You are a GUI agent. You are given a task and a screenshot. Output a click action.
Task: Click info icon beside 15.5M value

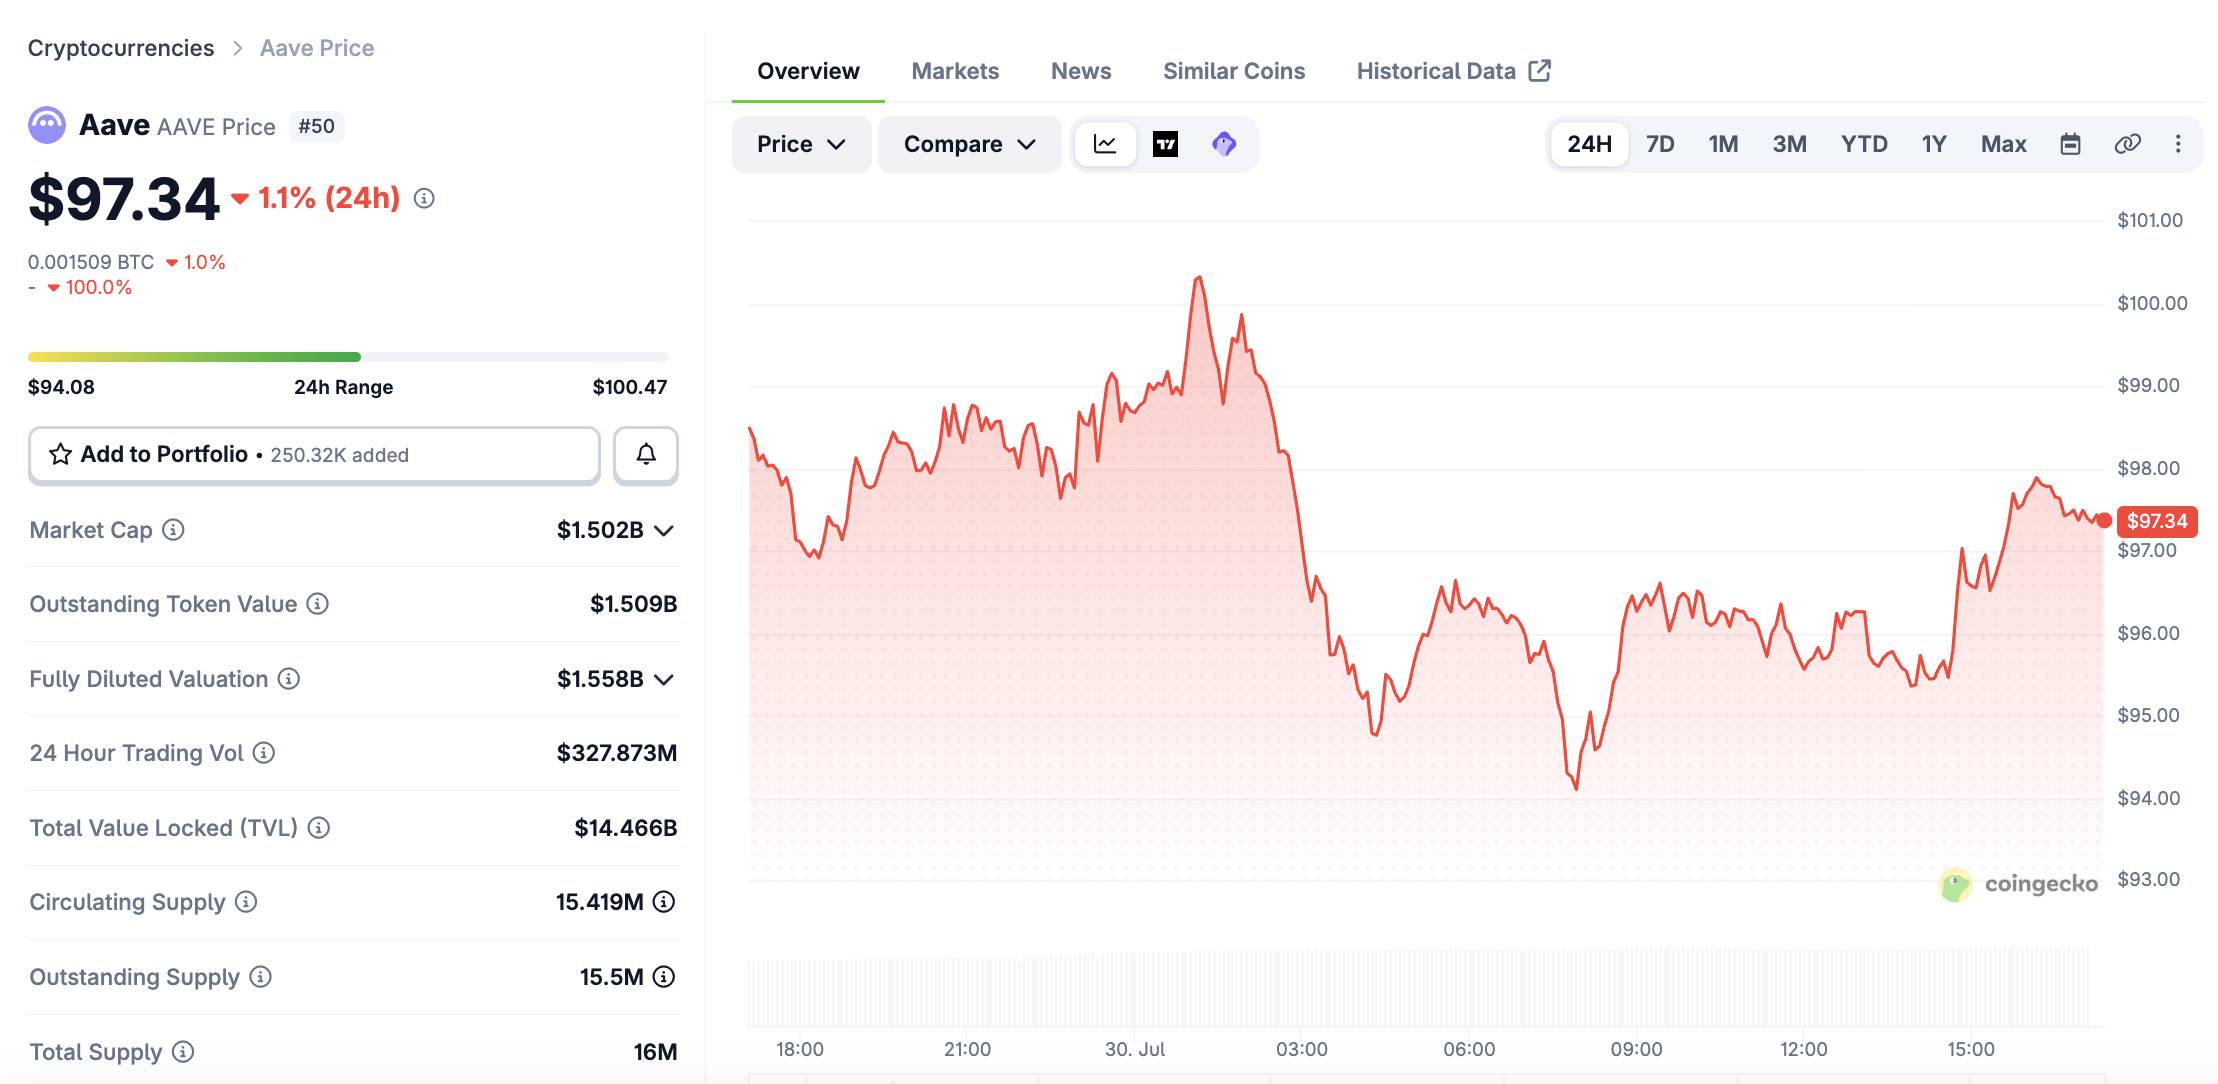(664, 977)
